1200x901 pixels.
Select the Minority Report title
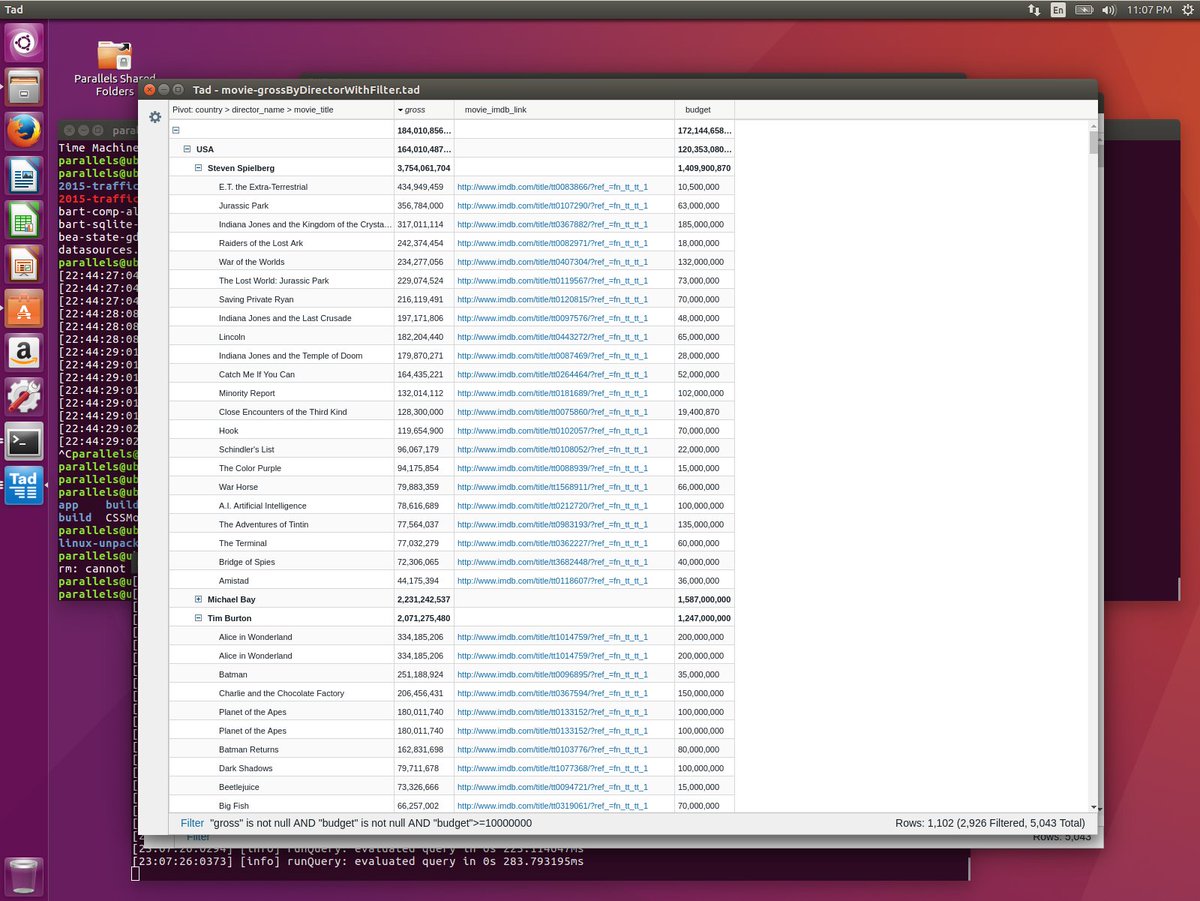pos(247,393)
